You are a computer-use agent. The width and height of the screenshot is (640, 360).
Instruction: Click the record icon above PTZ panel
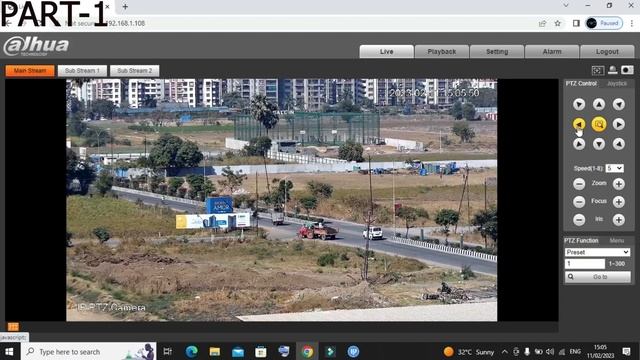tap(627, 70)
